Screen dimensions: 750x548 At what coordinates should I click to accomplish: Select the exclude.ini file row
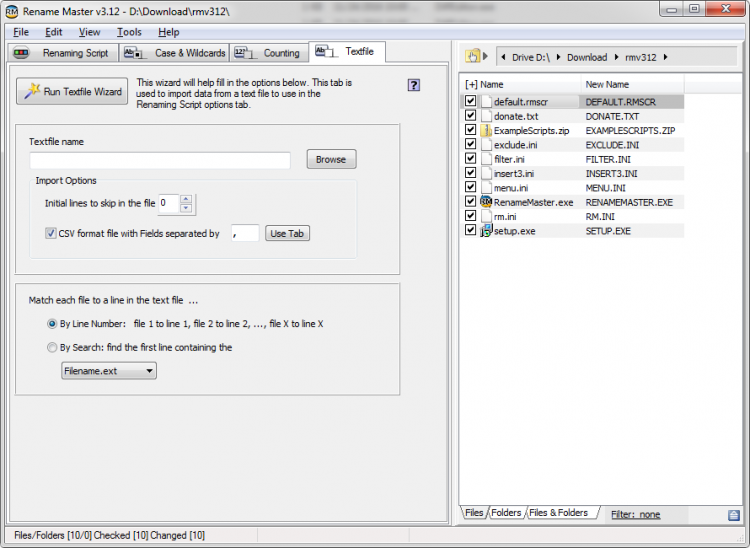573,144
